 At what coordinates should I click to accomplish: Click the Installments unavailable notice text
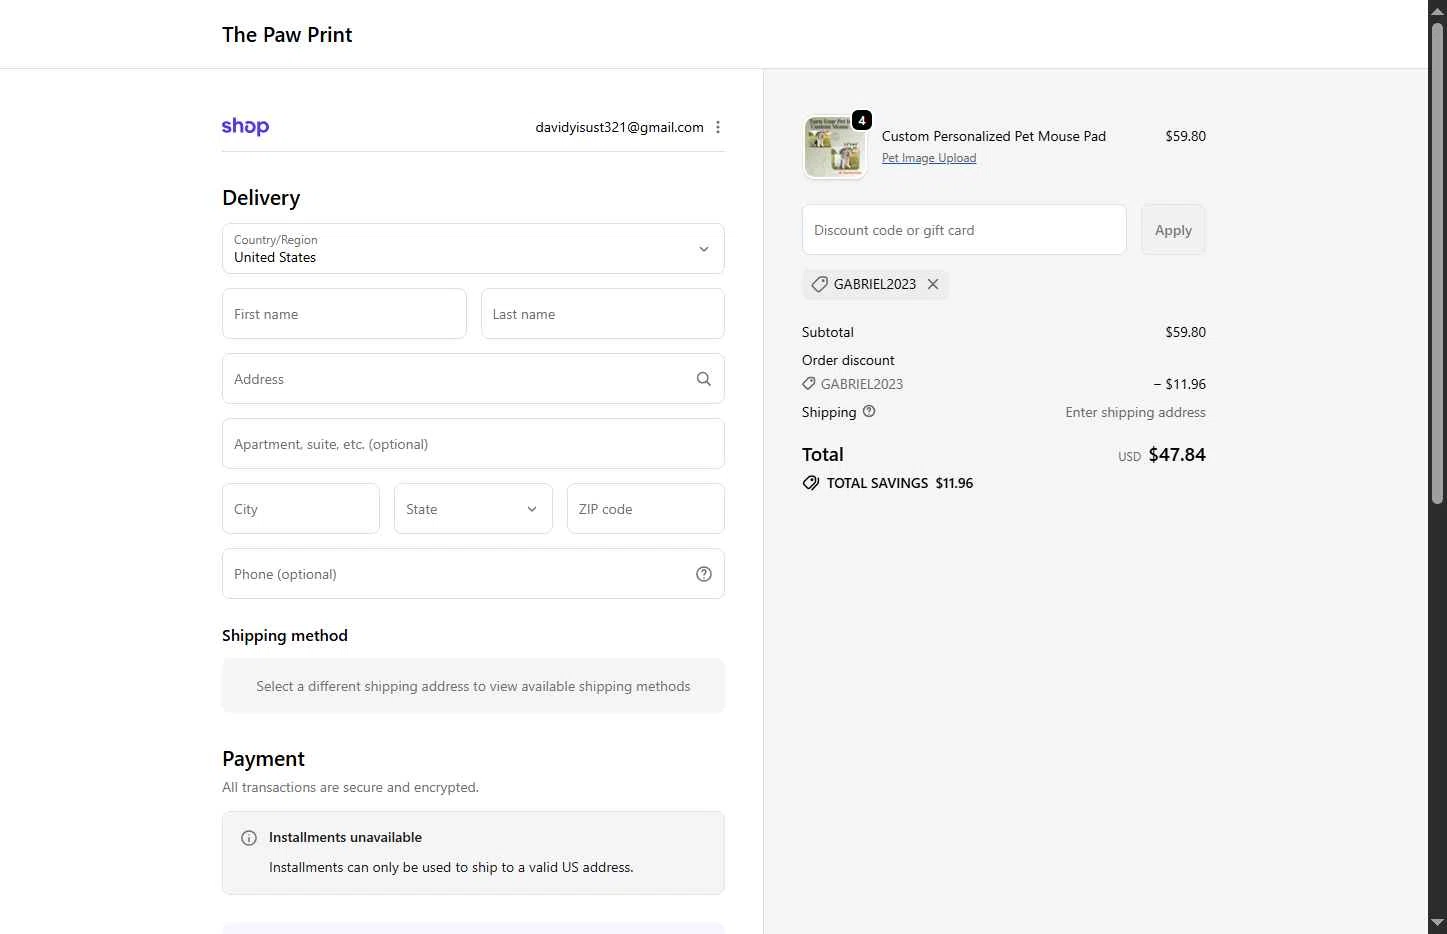click(451, 867)
